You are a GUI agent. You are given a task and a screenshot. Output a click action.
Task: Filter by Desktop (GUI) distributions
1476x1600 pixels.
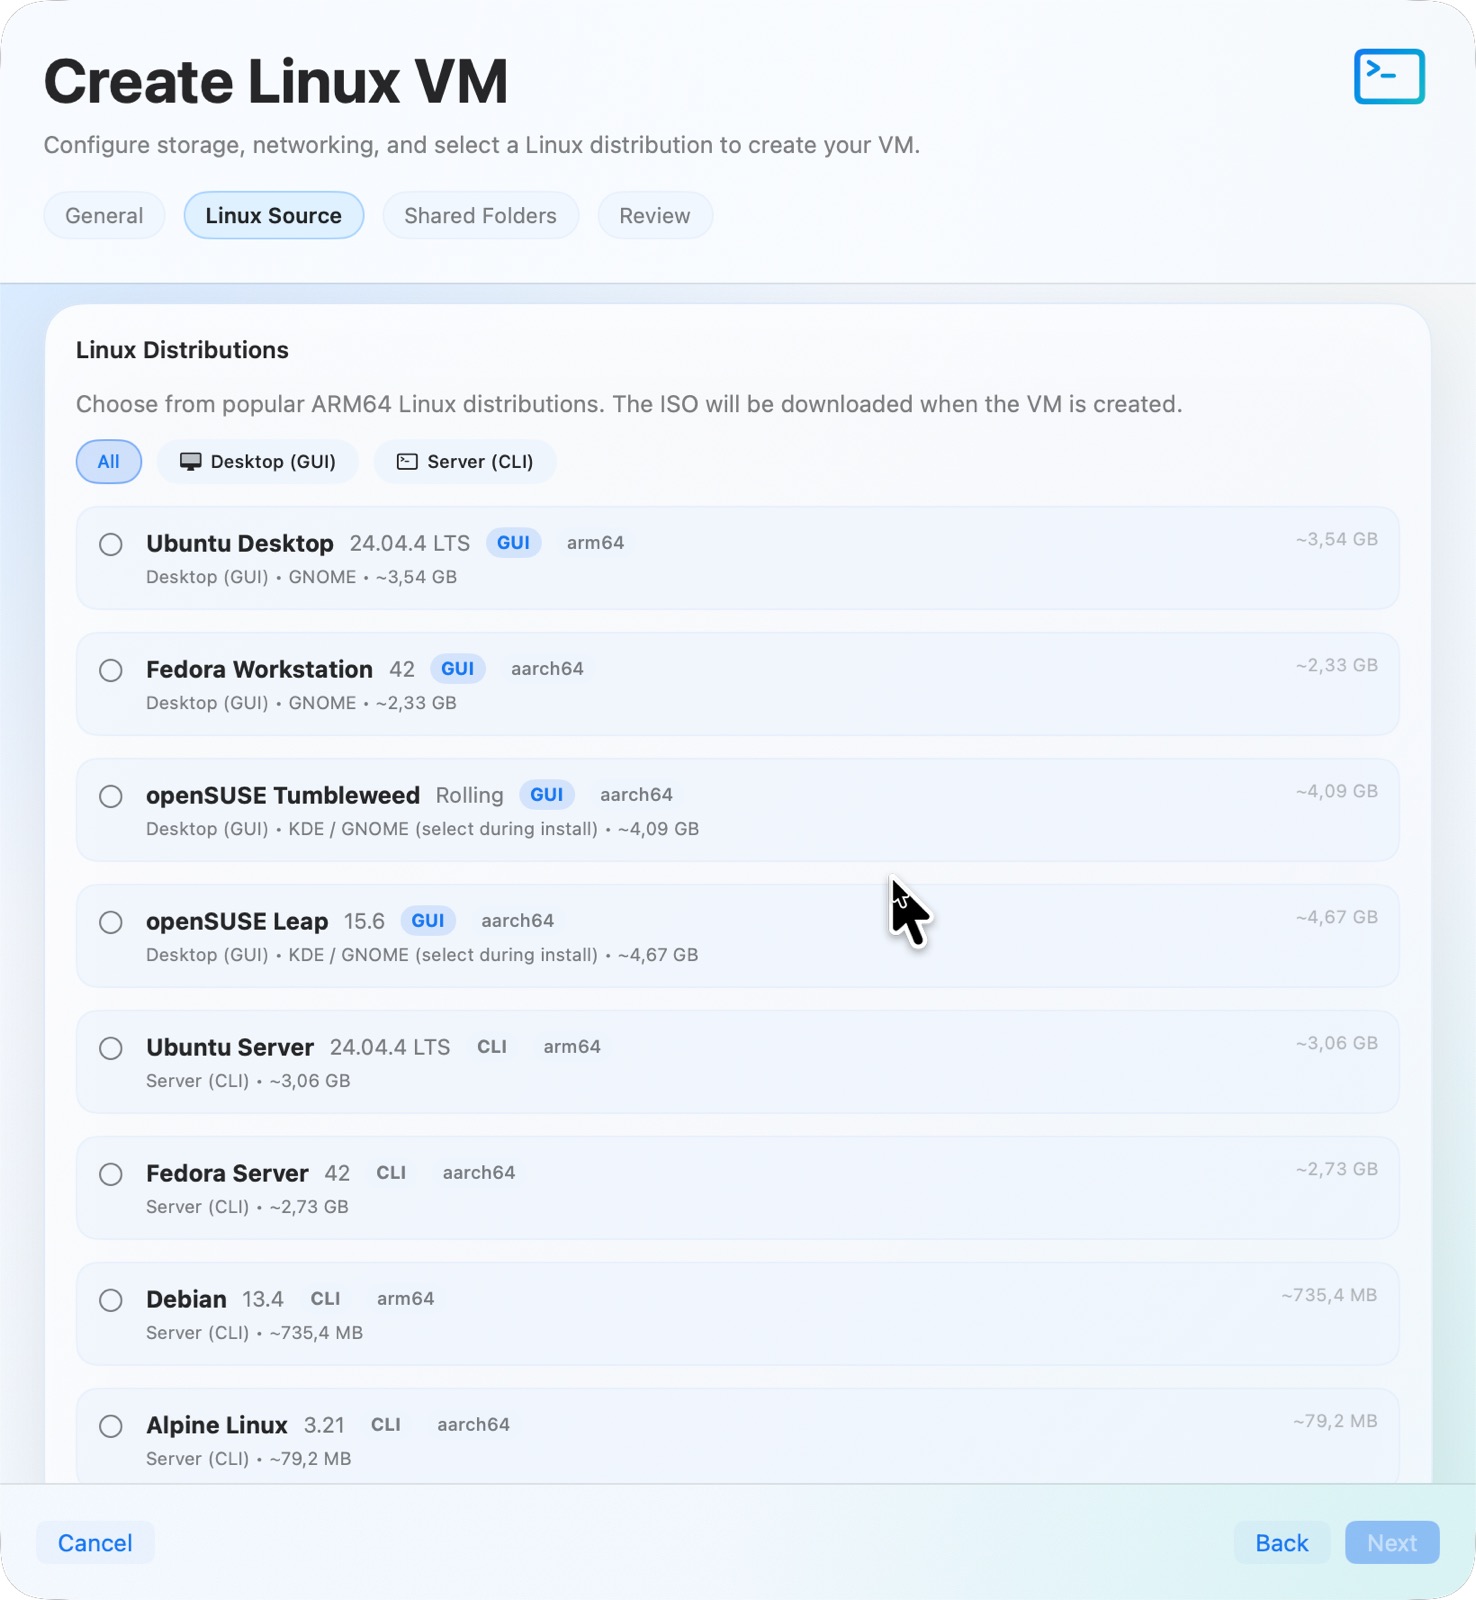tap(258, 461)
